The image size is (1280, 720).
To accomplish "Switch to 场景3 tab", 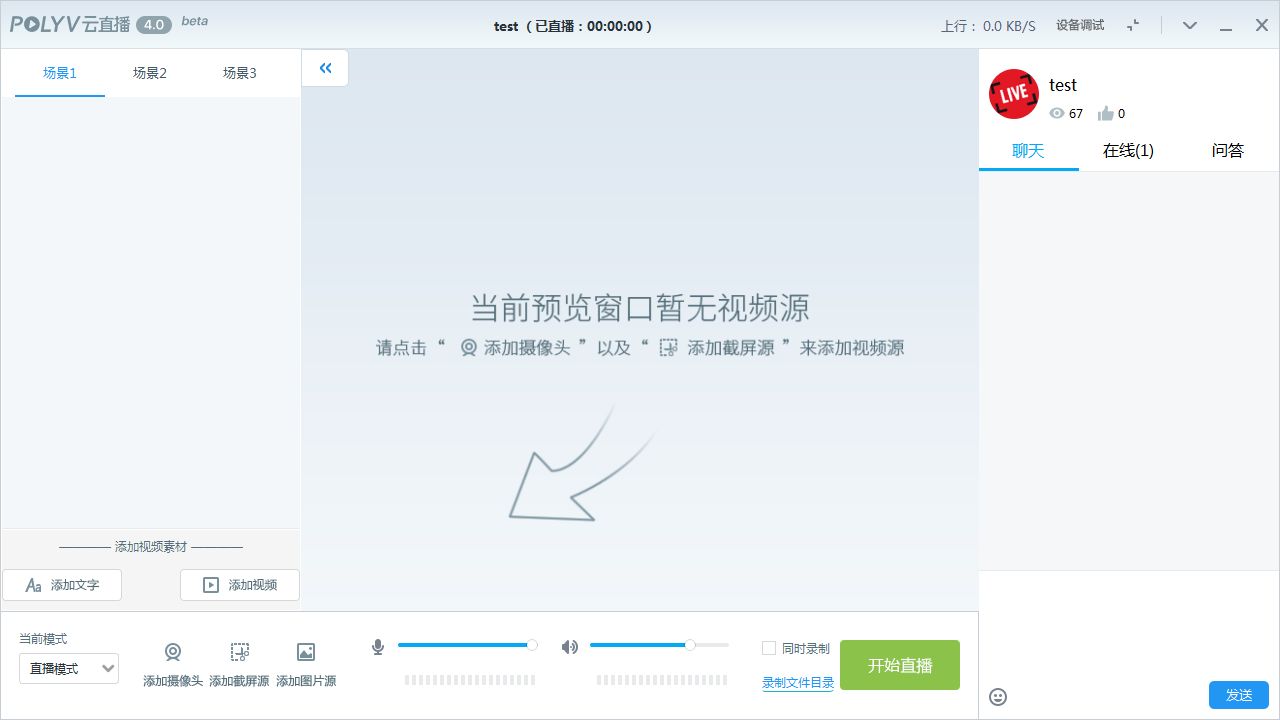I will (240, 73).
